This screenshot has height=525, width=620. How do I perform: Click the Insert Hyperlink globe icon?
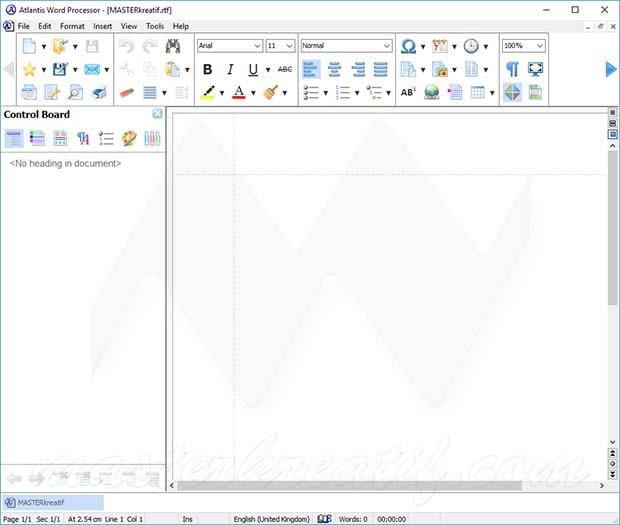pyautogui.click(x=432, y=93)
